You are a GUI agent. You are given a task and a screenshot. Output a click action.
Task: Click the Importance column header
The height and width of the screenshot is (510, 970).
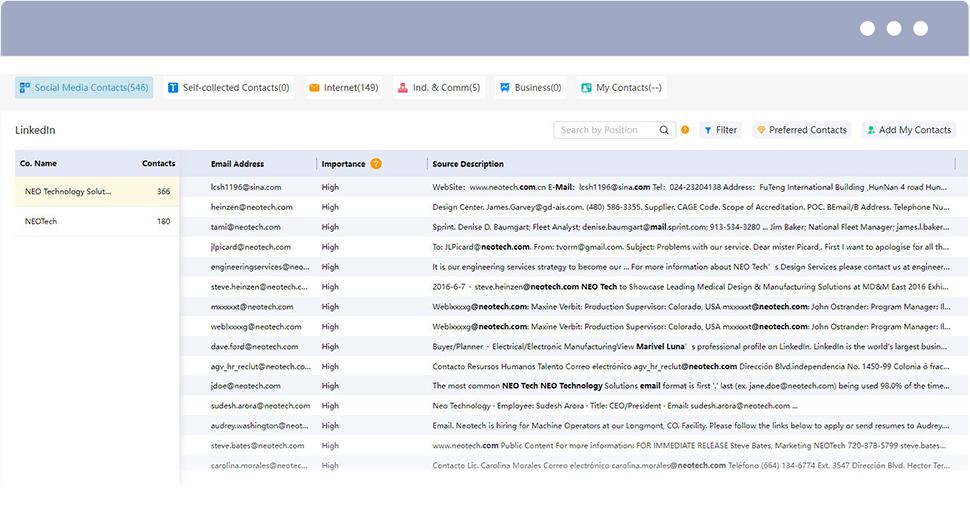pos(343,164)
